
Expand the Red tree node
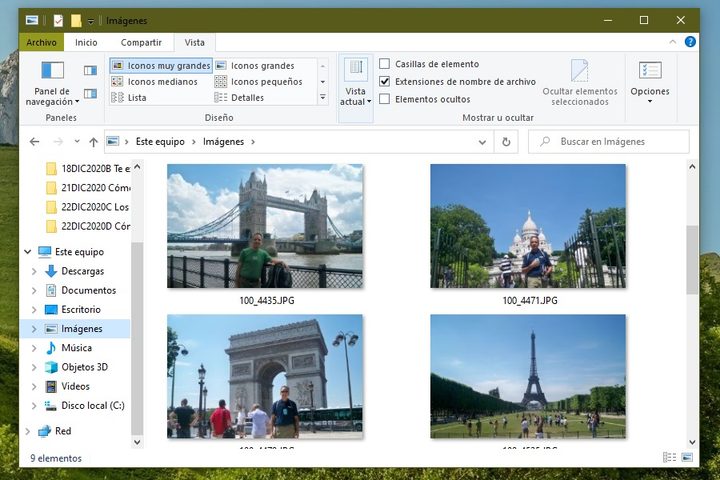pyautogui.click(x=28, y=431)
